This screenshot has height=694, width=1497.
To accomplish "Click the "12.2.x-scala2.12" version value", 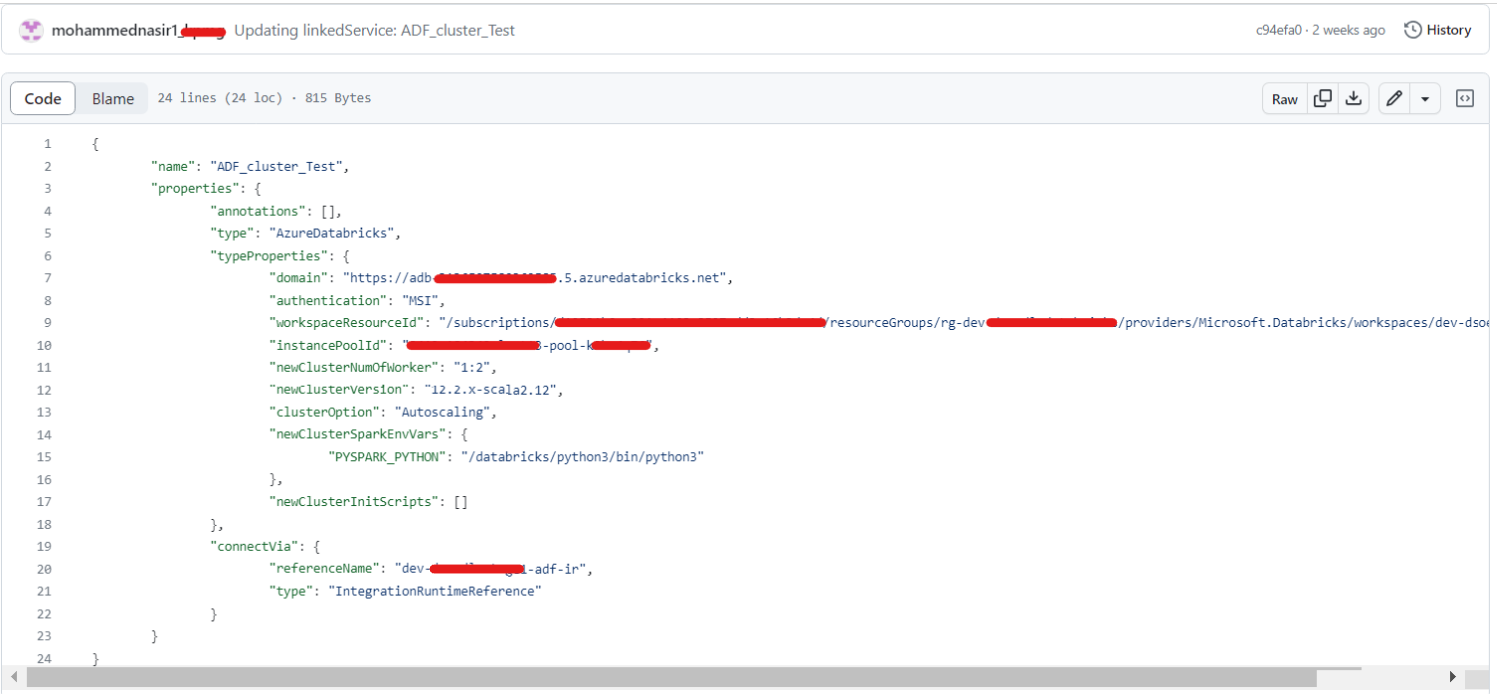I will click(493, 389).
